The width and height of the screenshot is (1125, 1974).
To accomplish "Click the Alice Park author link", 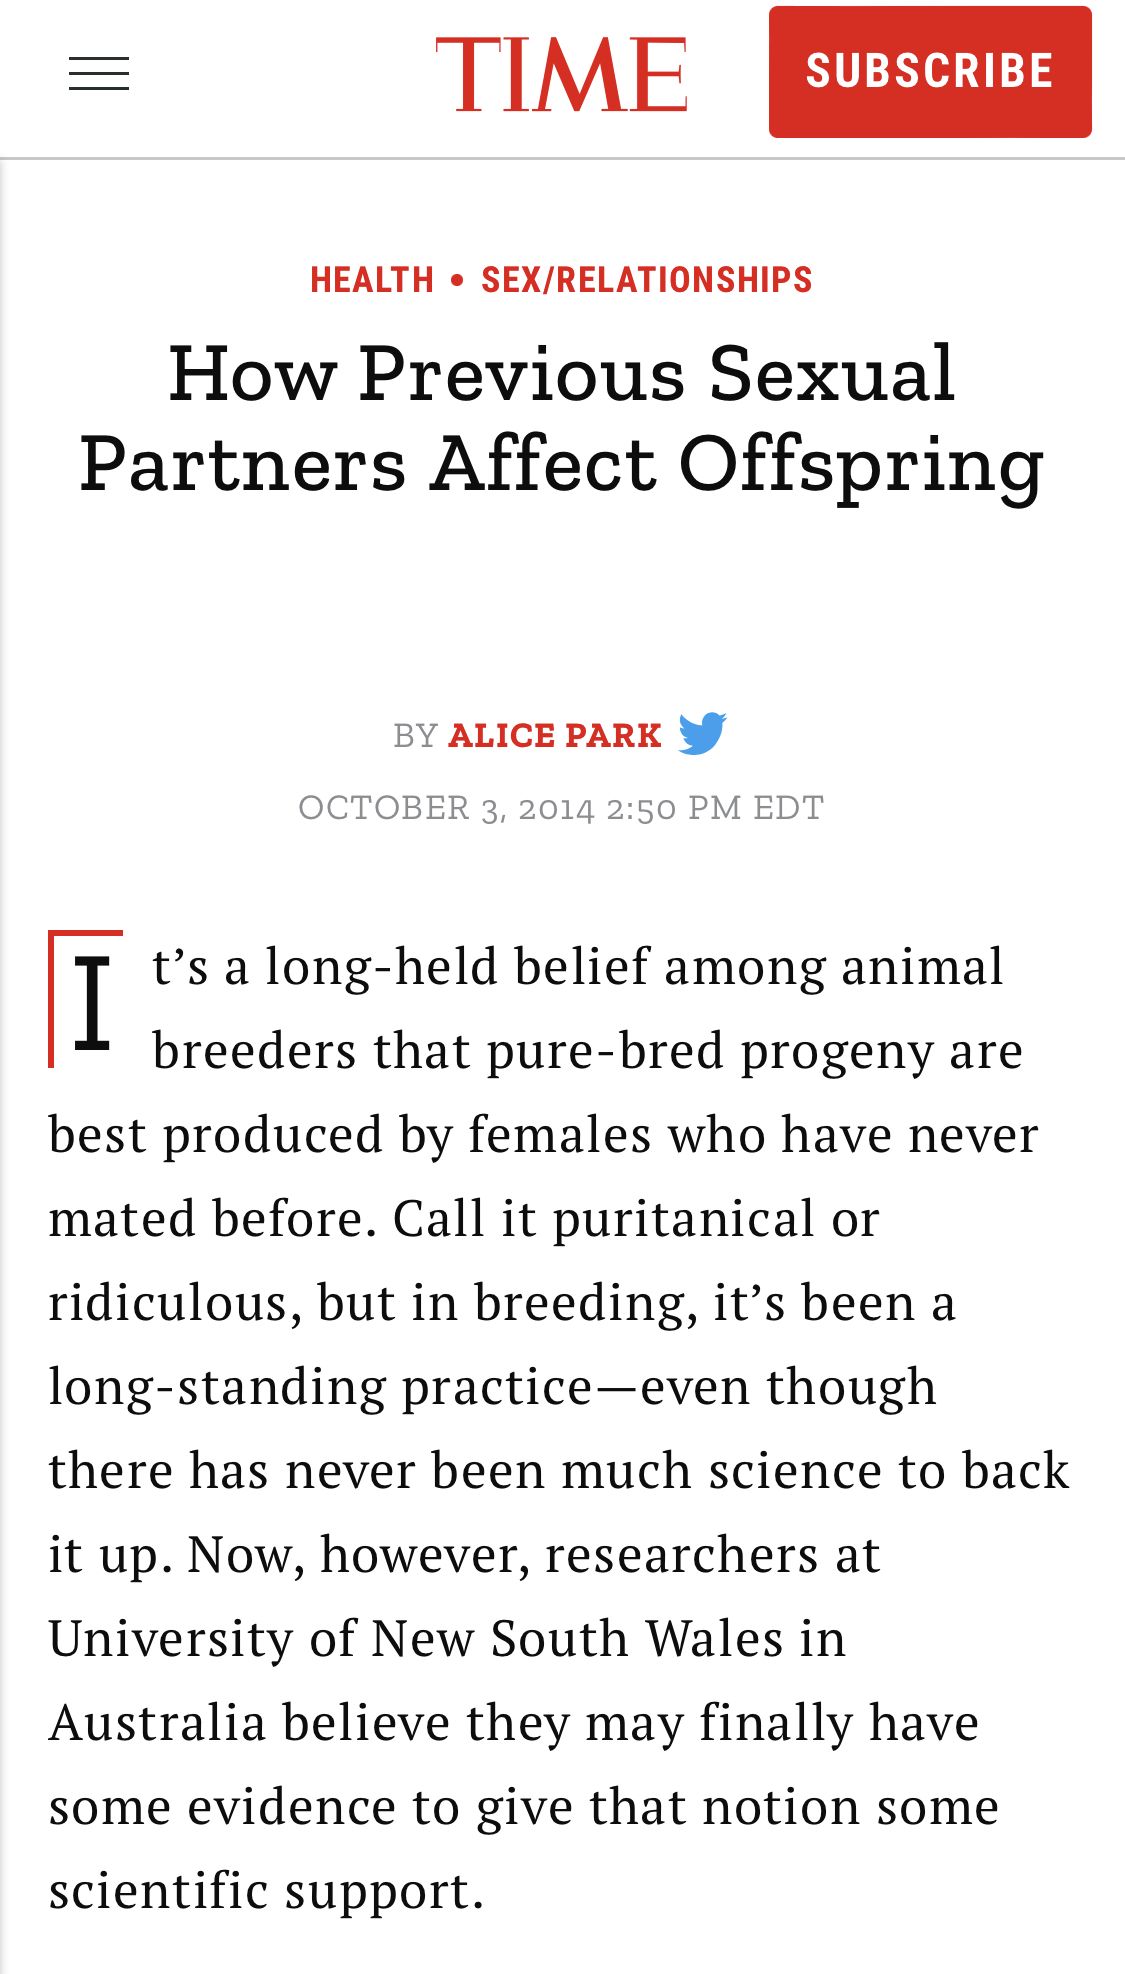I will tap(555, 736).
